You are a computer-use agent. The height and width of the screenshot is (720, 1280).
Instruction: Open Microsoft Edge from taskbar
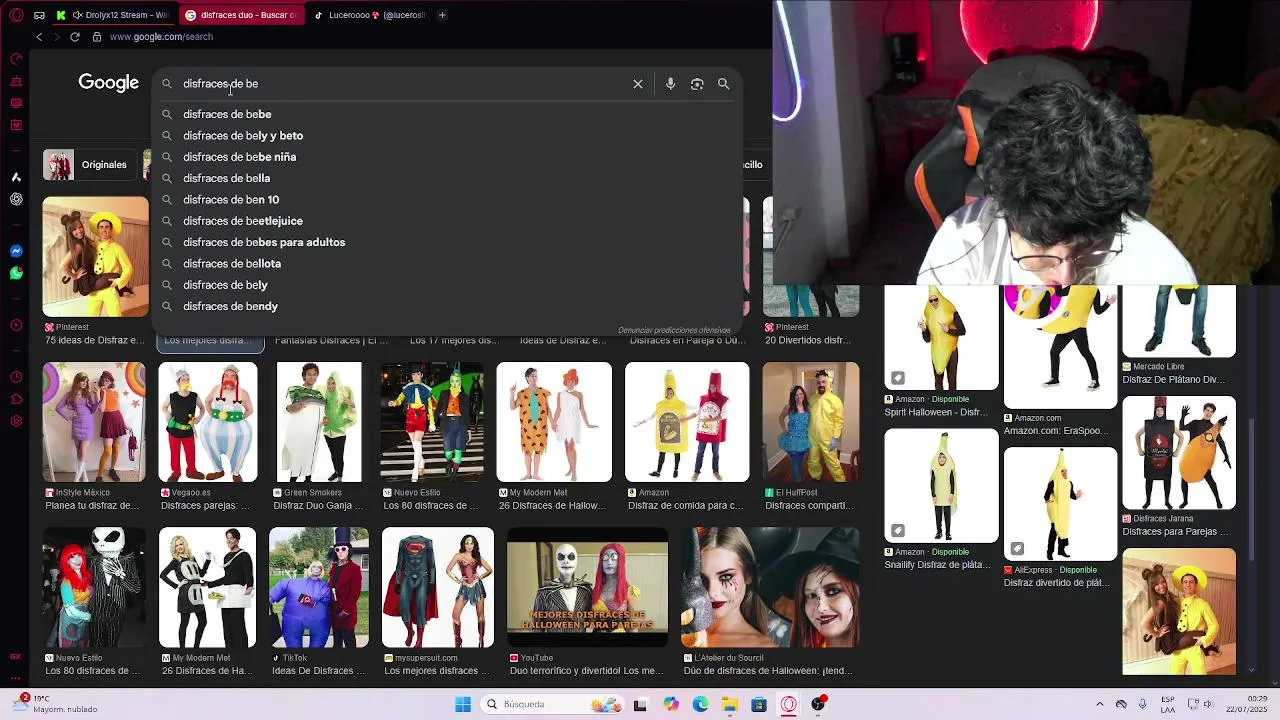(x=700, y=704)
